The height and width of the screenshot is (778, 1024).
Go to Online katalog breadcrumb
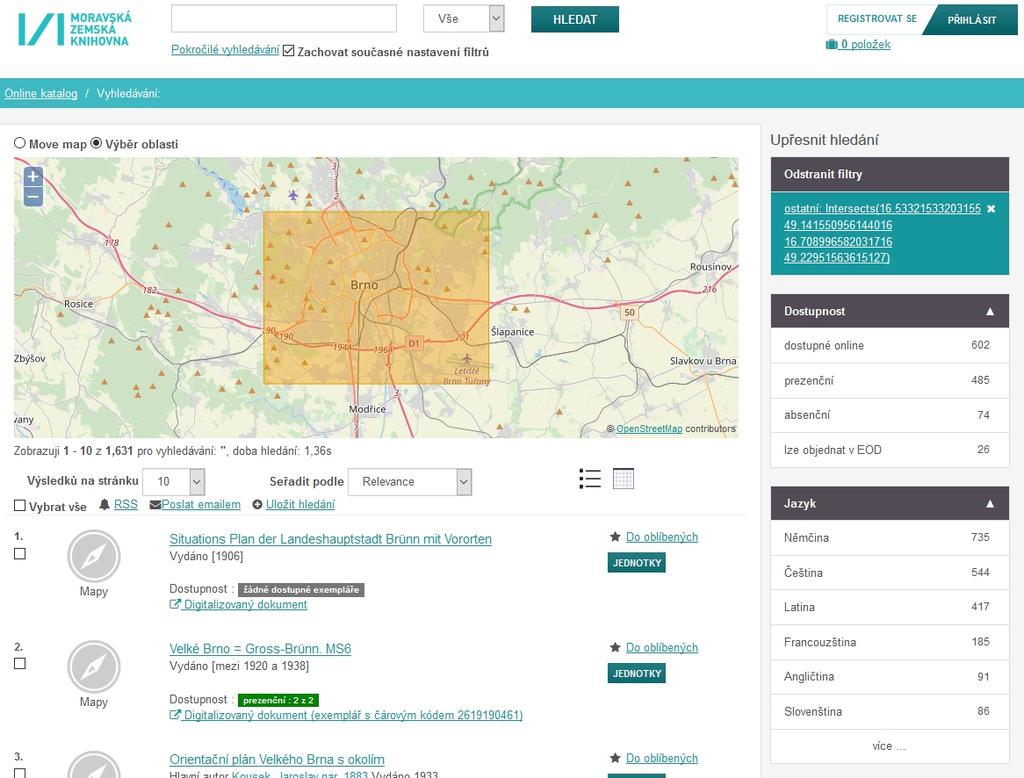pyautogui.click(x=40, y=93)
